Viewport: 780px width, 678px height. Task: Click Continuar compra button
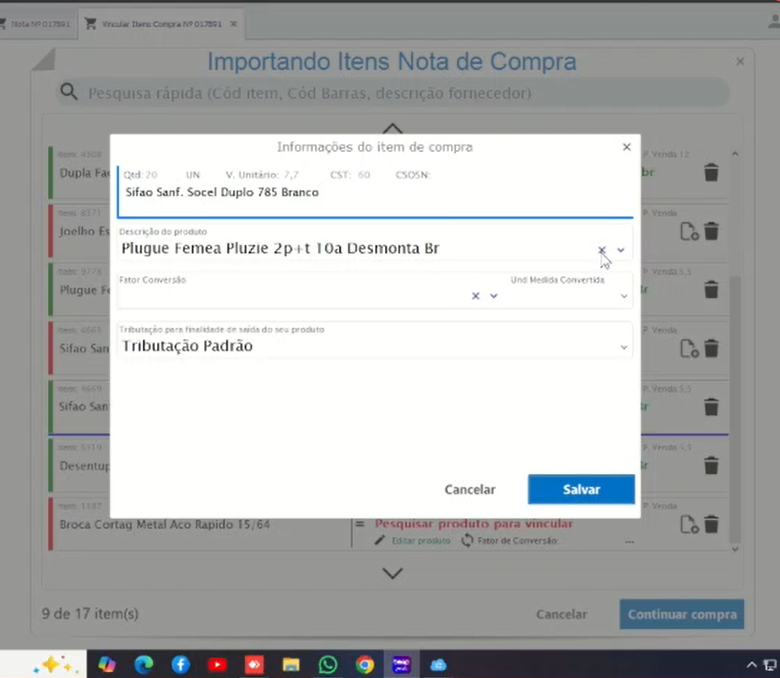681,614
